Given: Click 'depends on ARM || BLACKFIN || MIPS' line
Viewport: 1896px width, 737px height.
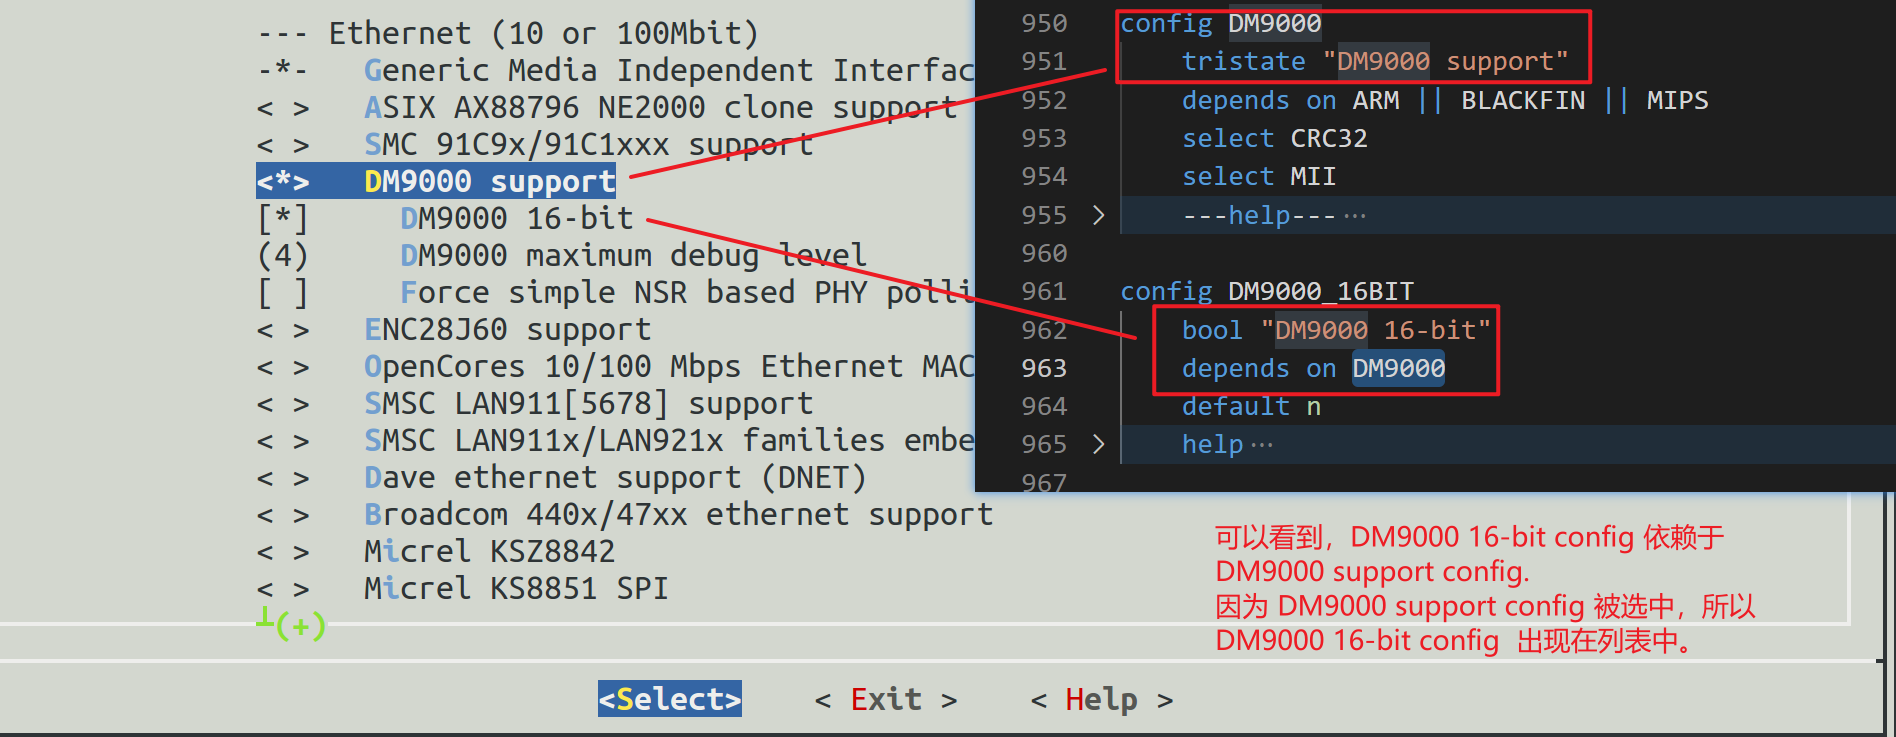Looking at the screenshot, I should tap(1445, 101).
